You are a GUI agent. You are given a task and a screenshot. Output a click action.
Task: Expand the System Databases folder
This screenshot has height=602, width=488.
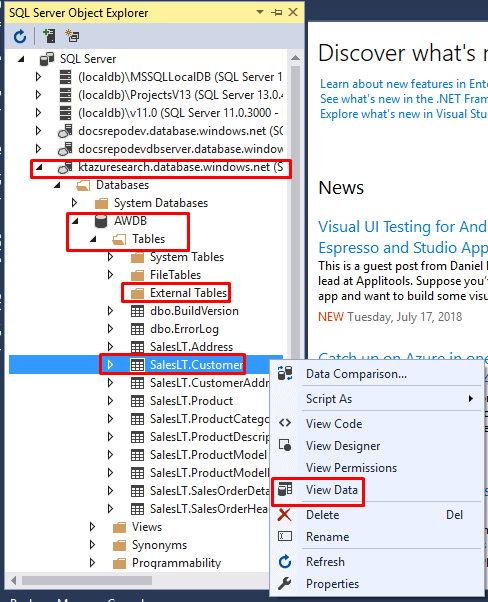point(74,203)
